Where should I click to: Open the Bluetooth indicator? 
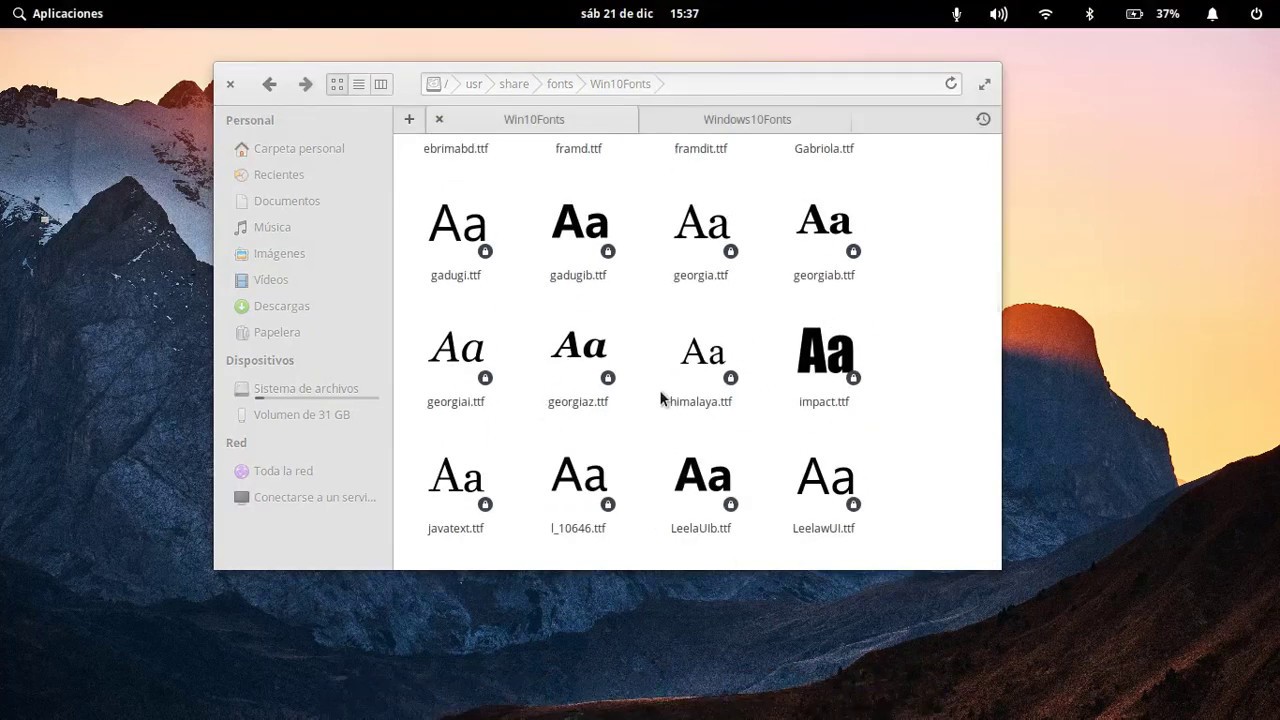coord(1090,14)
